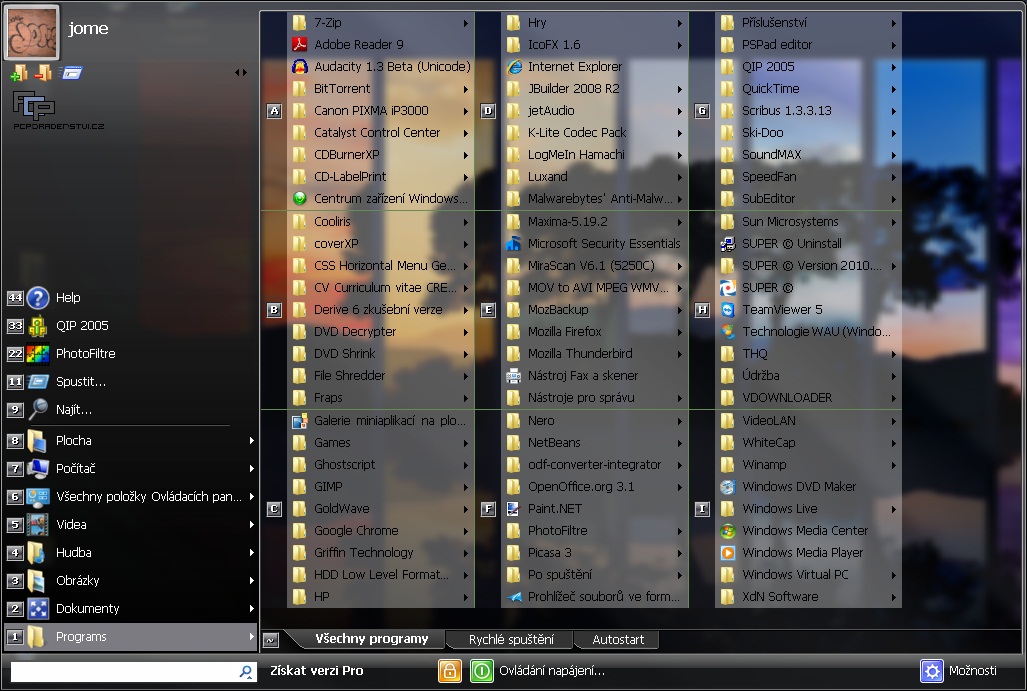This screenshot has height=691, width=1027.
Task: Launch pinned PhotoFiltre shortcut numbered 22
Action: (130, 354)
